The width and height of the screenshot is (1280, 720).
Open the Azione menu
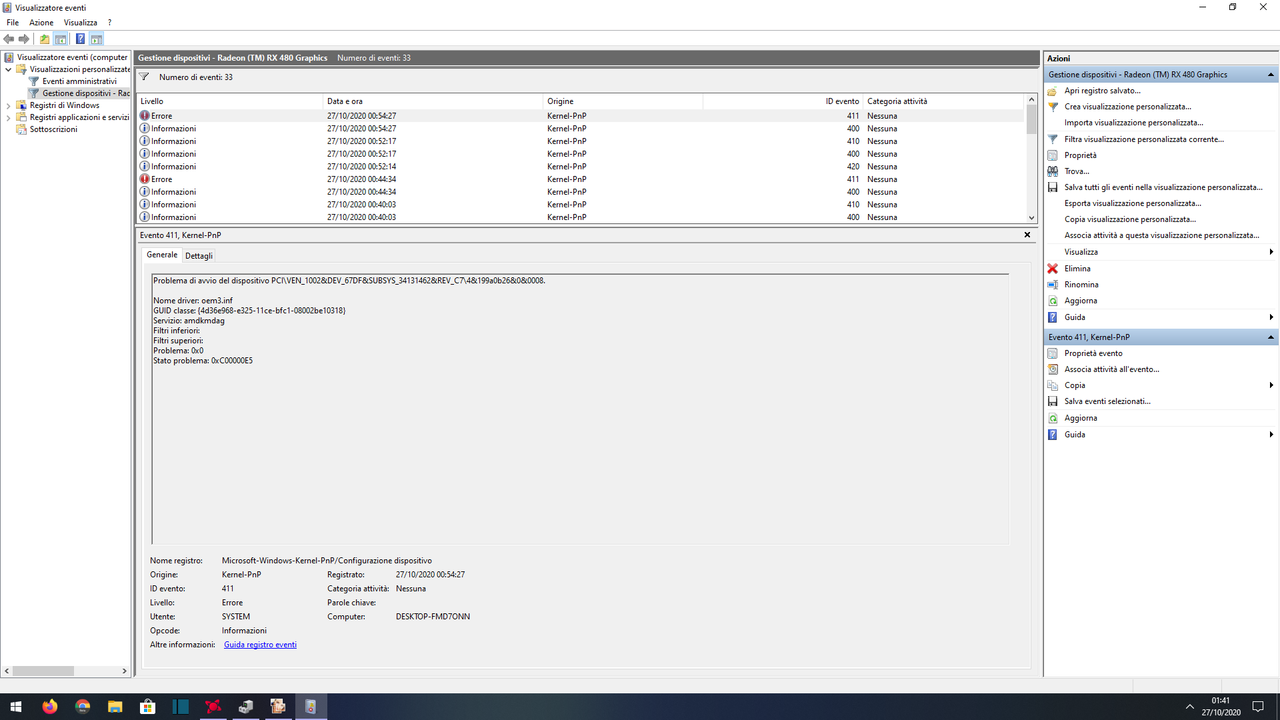41,22
